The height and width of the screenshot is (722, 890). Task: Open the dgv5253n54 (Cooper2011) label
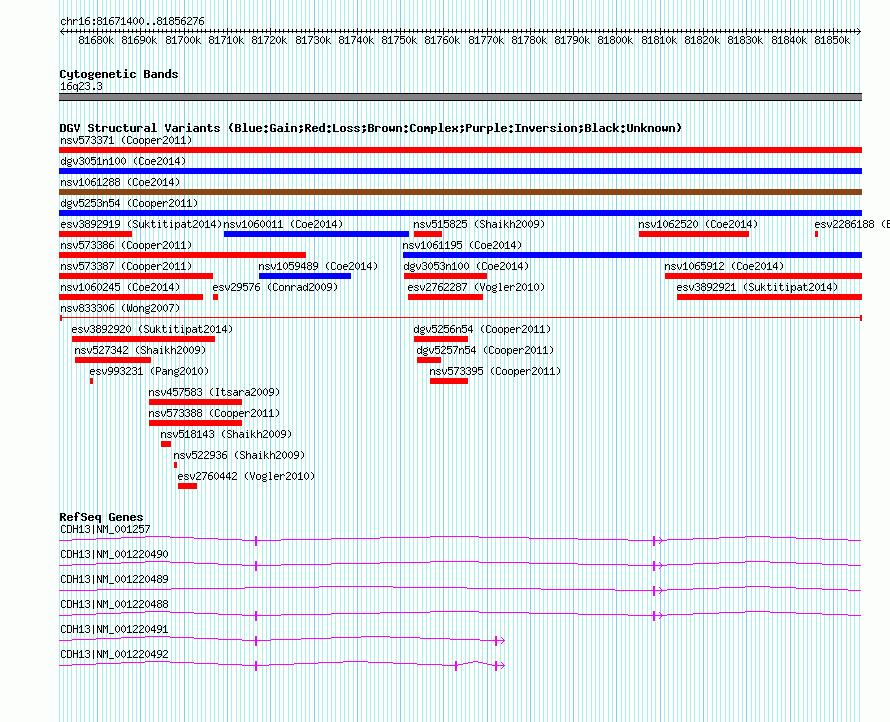(x=129, y=203)
